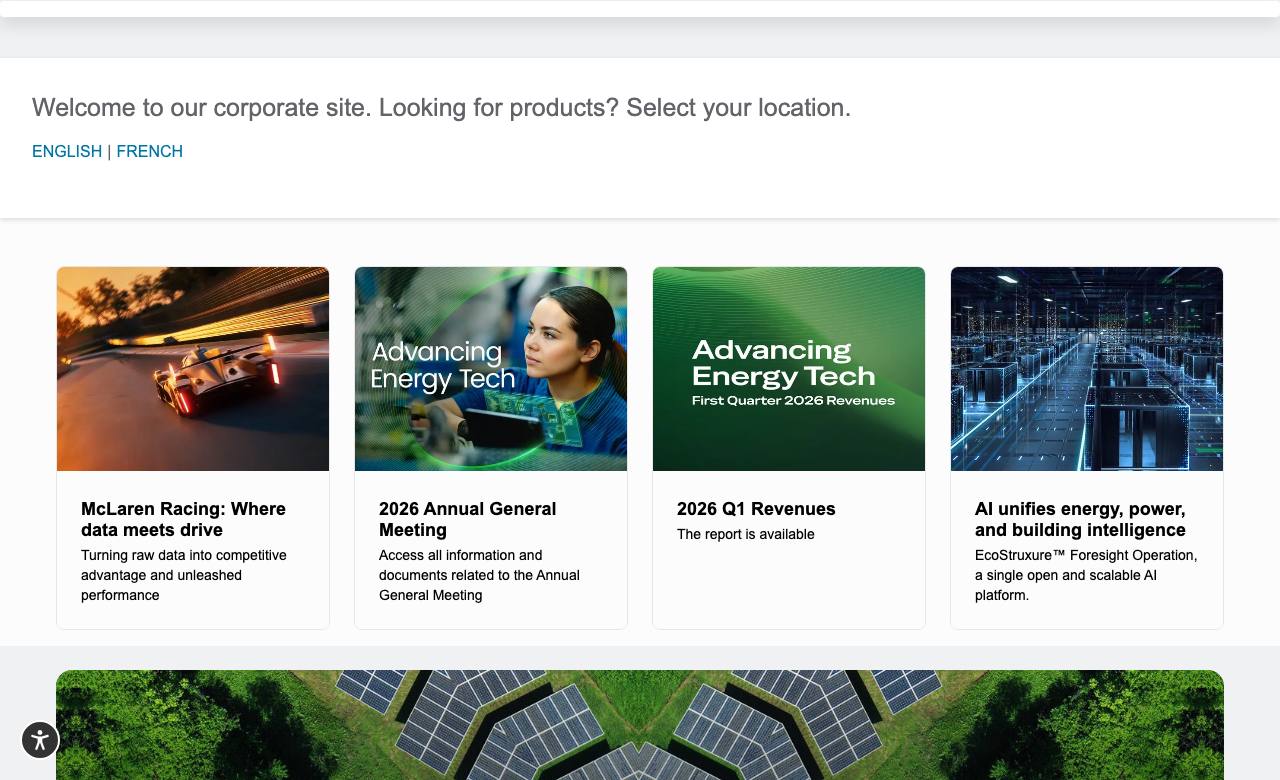
Task: Click 'Access all information and documents' description
Action: click(x=479, y=575)
